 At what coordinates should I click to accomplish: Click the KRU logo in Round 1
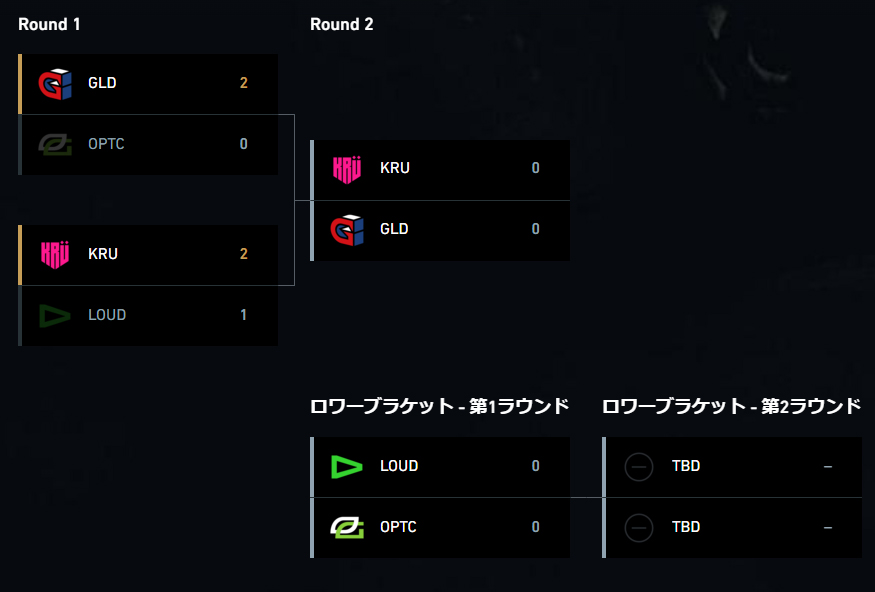55,254
